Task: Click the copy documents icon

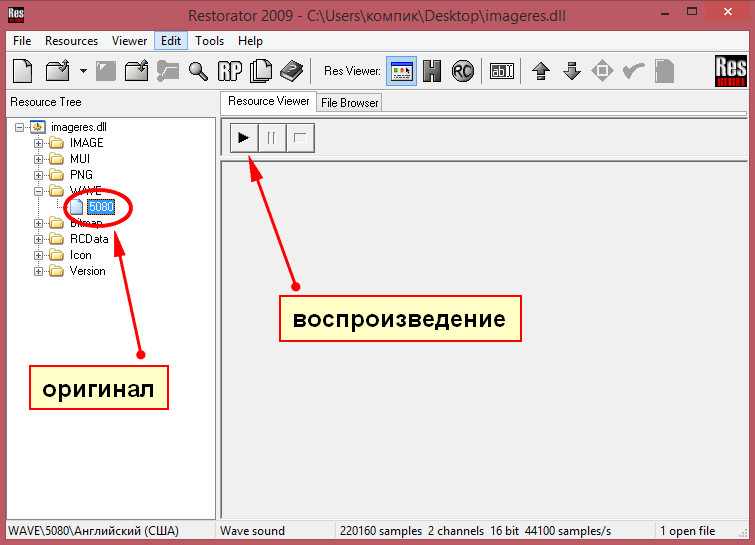Action: 261,71
